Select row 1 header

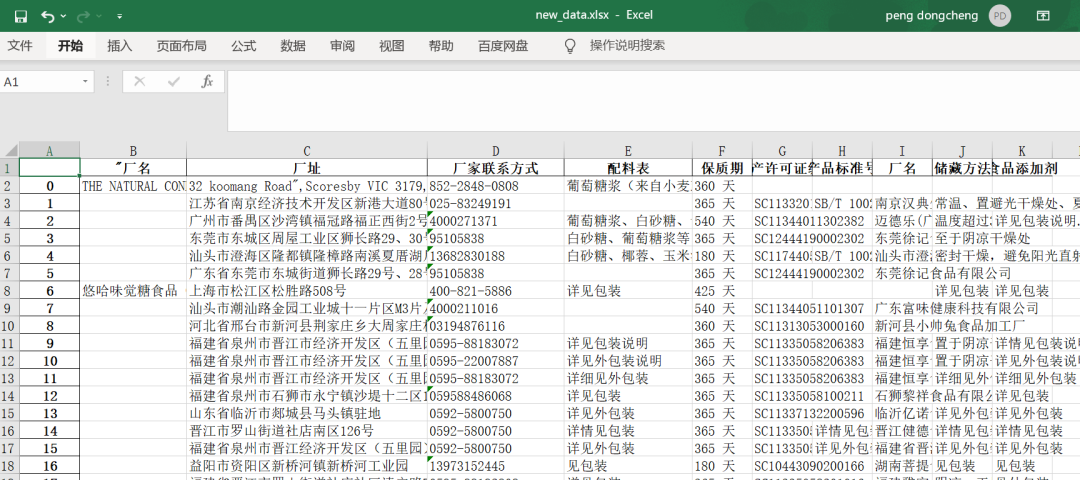tap(10, 168)
